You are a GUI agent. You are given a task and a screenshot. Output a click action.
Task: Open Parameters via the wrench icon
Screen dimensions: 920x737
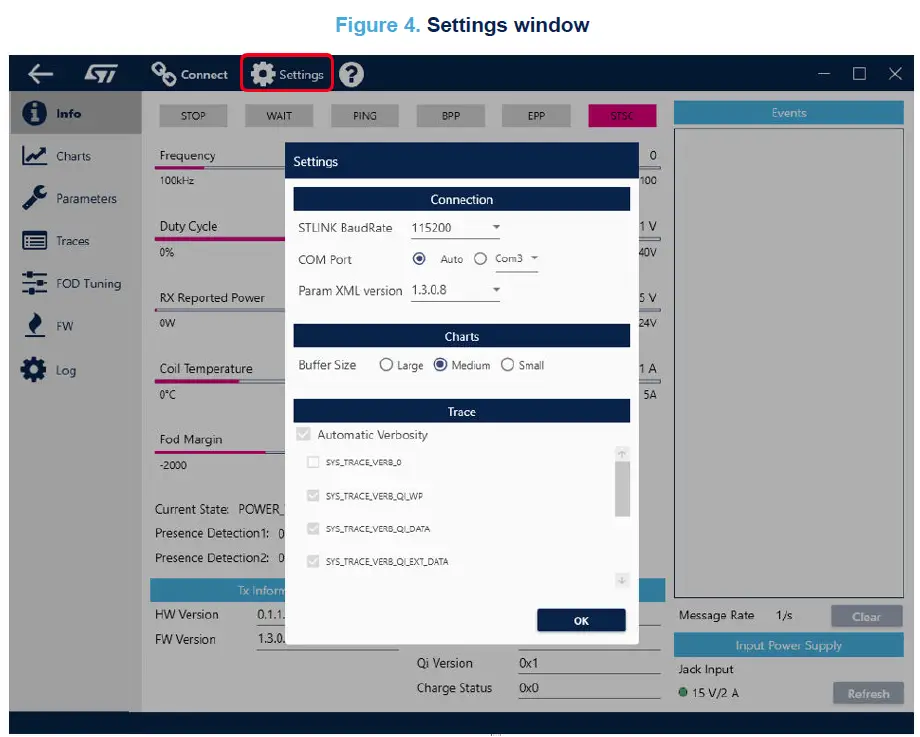(35, 198)
